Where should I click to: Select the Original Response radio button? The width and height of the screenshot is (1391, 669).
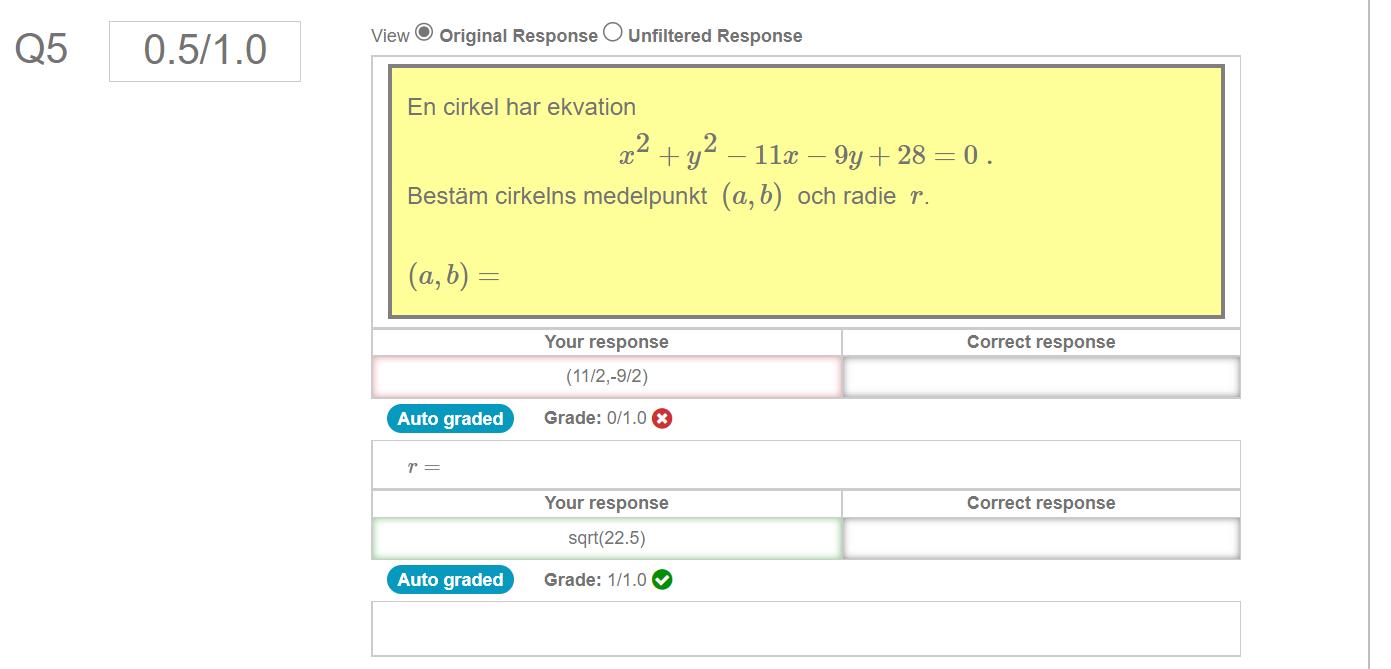coord(424,33)
